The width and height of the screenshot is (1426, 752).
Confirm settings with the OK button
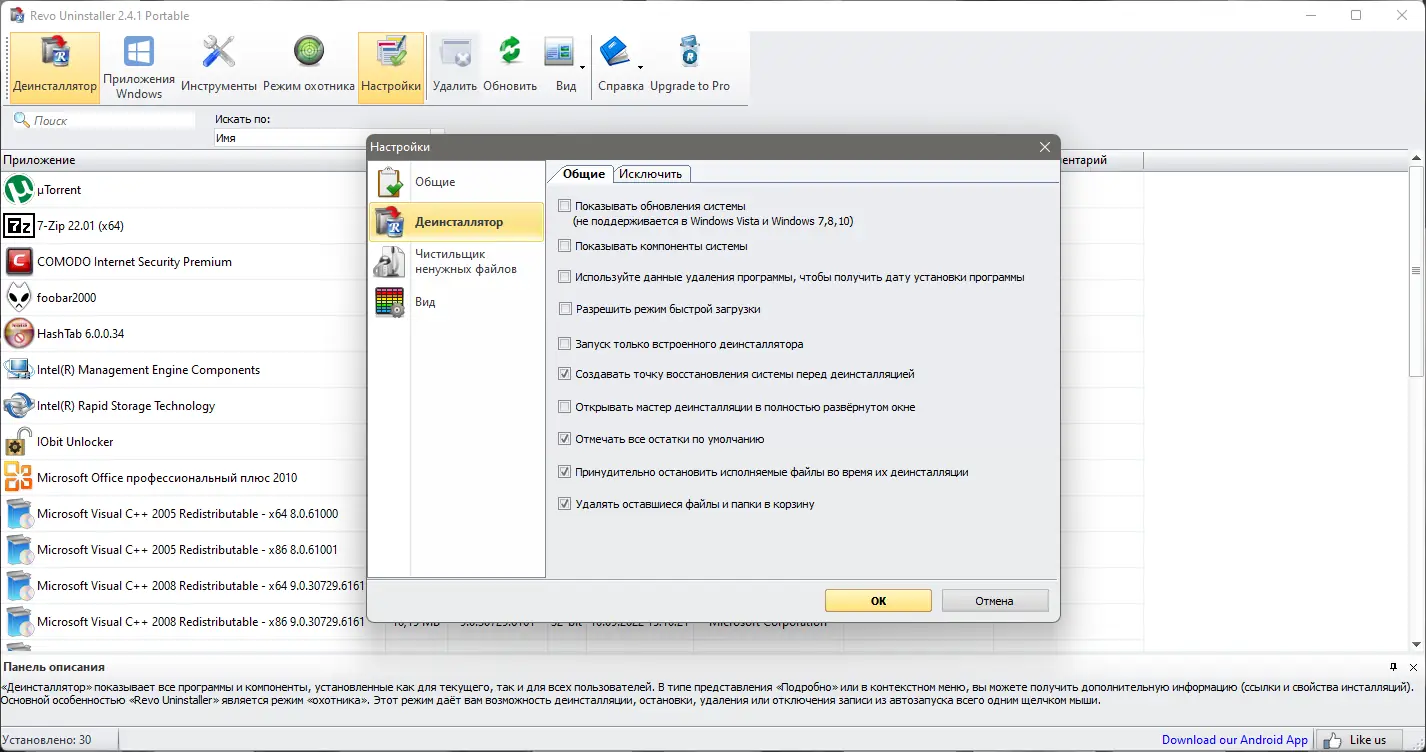878,601
